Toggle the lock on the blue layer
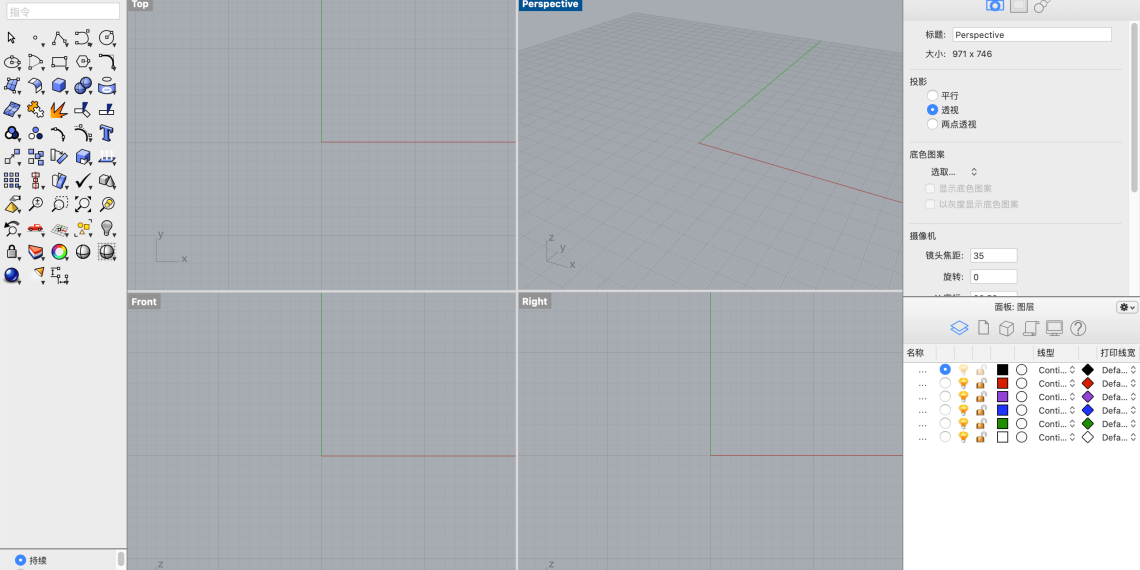Screen dimensions: 1140x570 981,410
